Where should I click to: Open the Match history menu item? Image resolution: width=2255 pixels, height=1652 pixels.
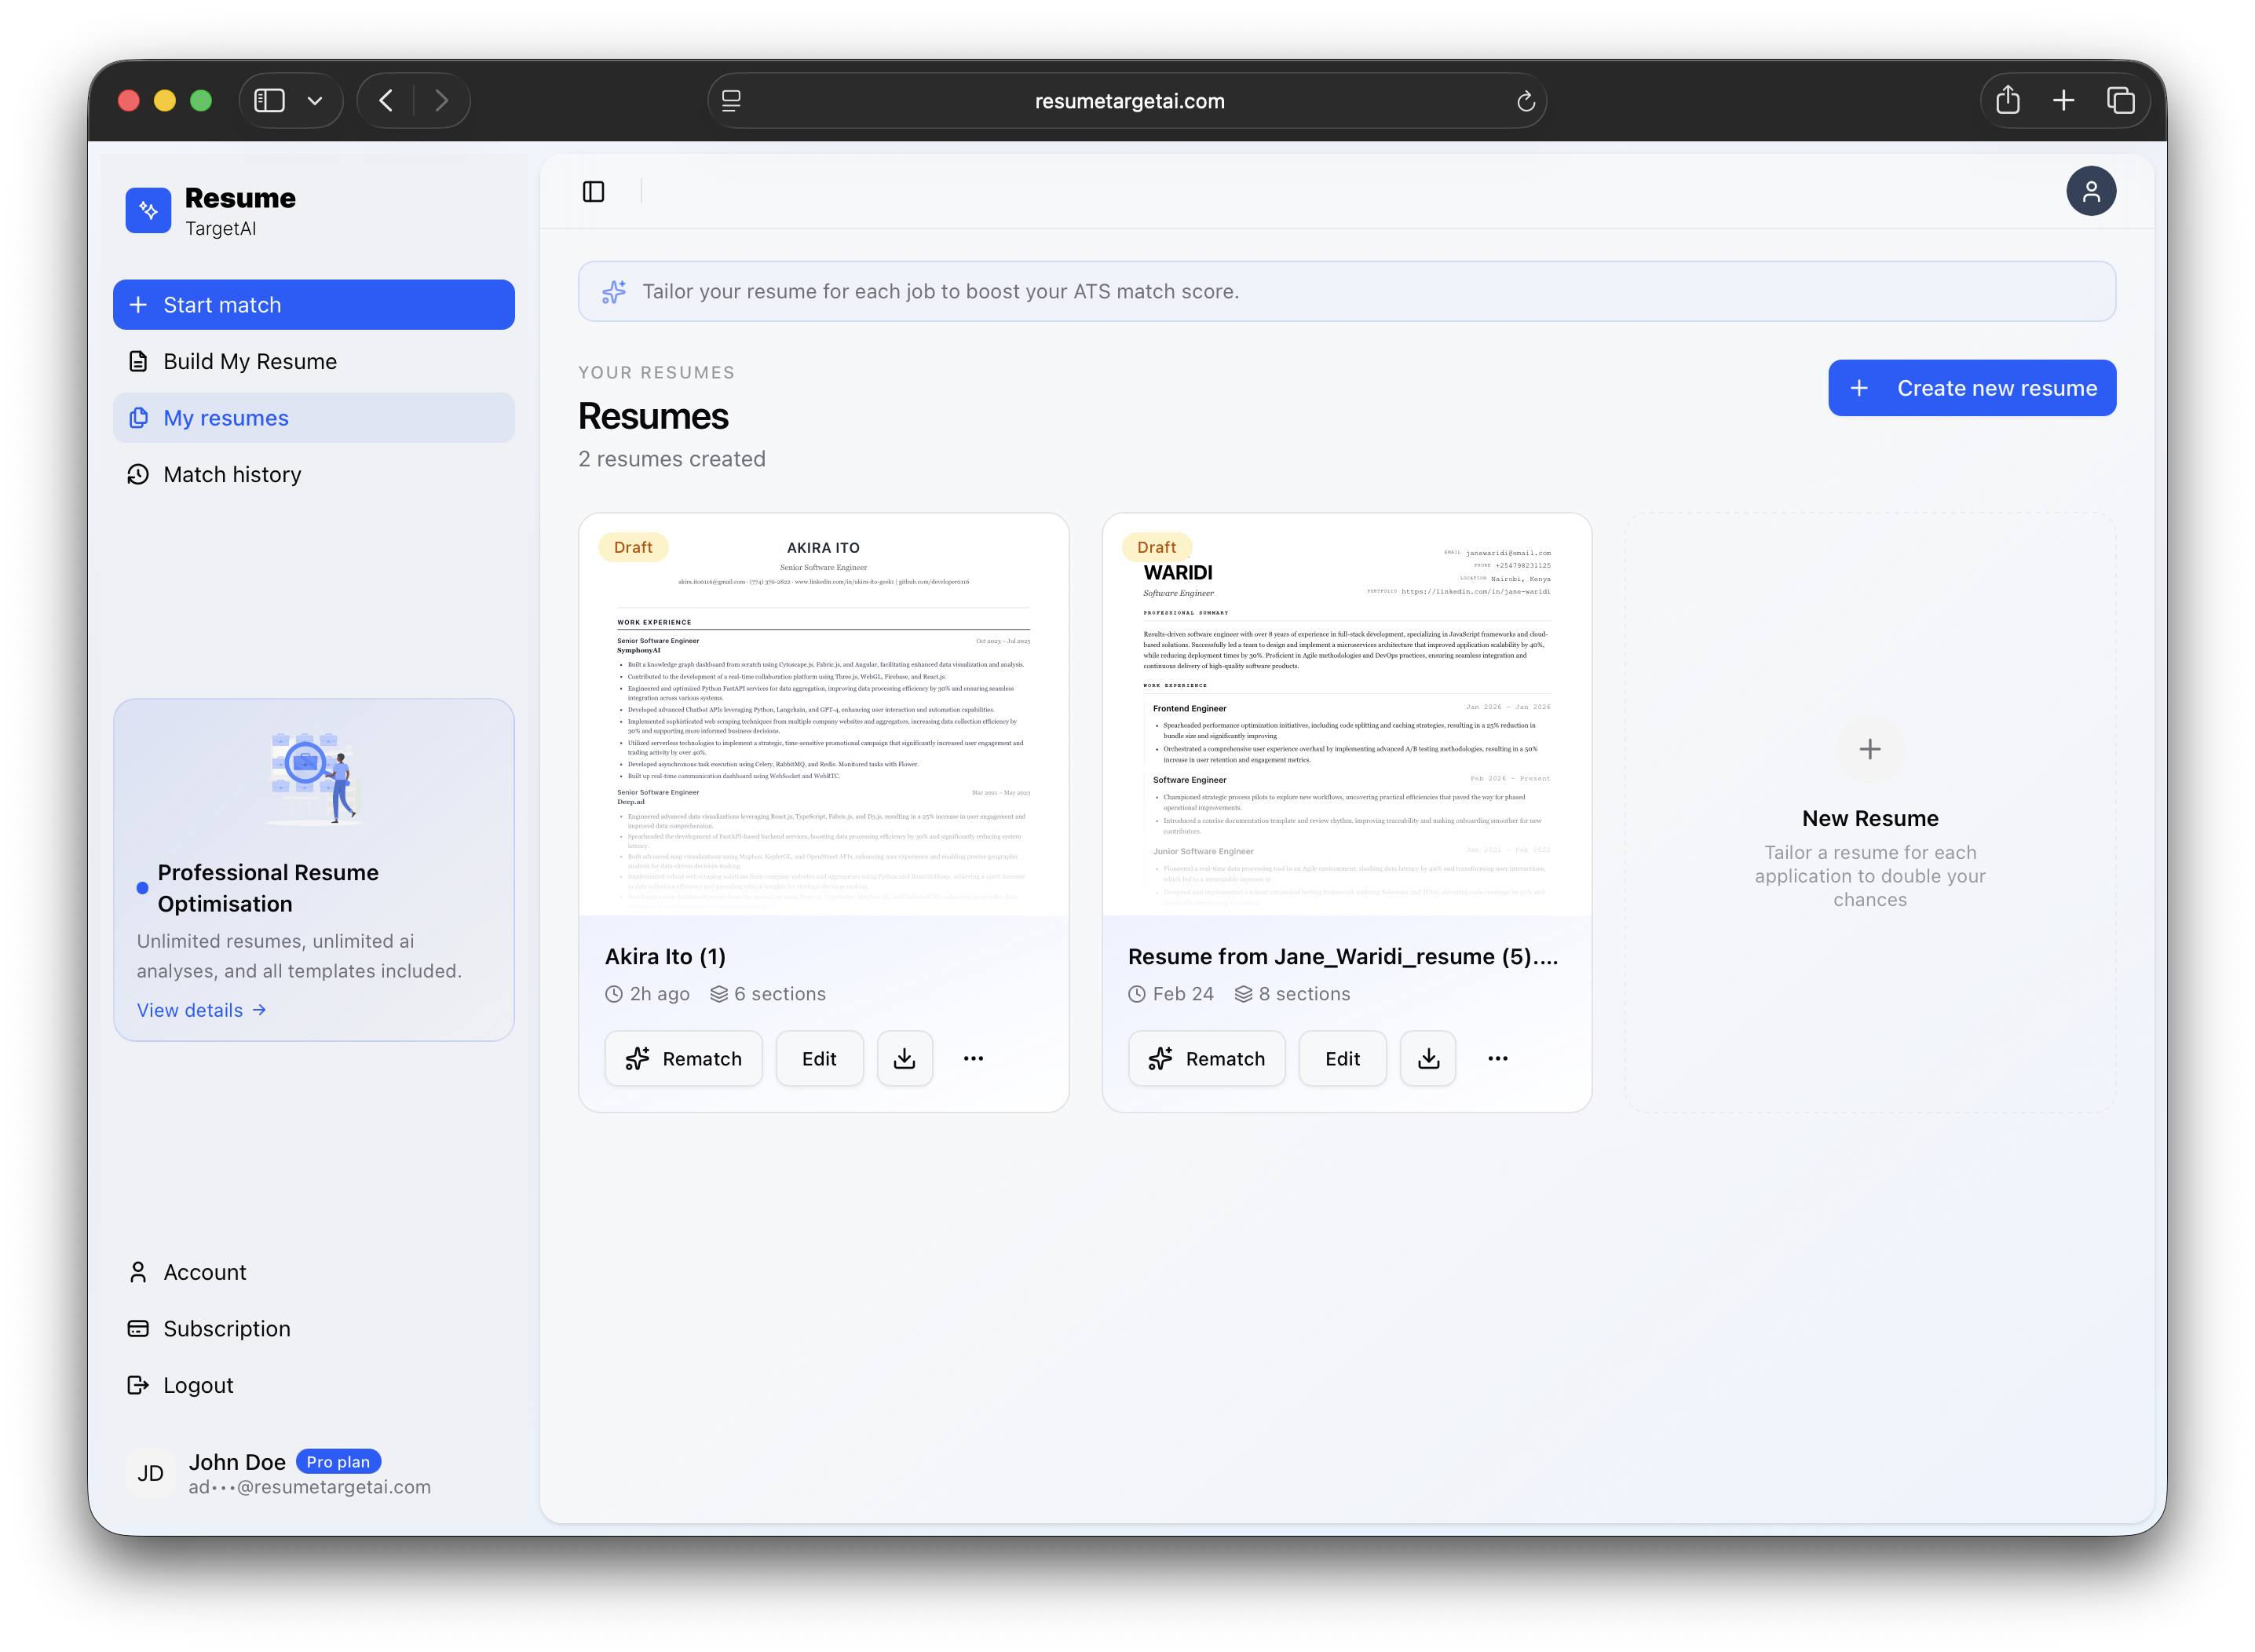(x=232, y=474)
